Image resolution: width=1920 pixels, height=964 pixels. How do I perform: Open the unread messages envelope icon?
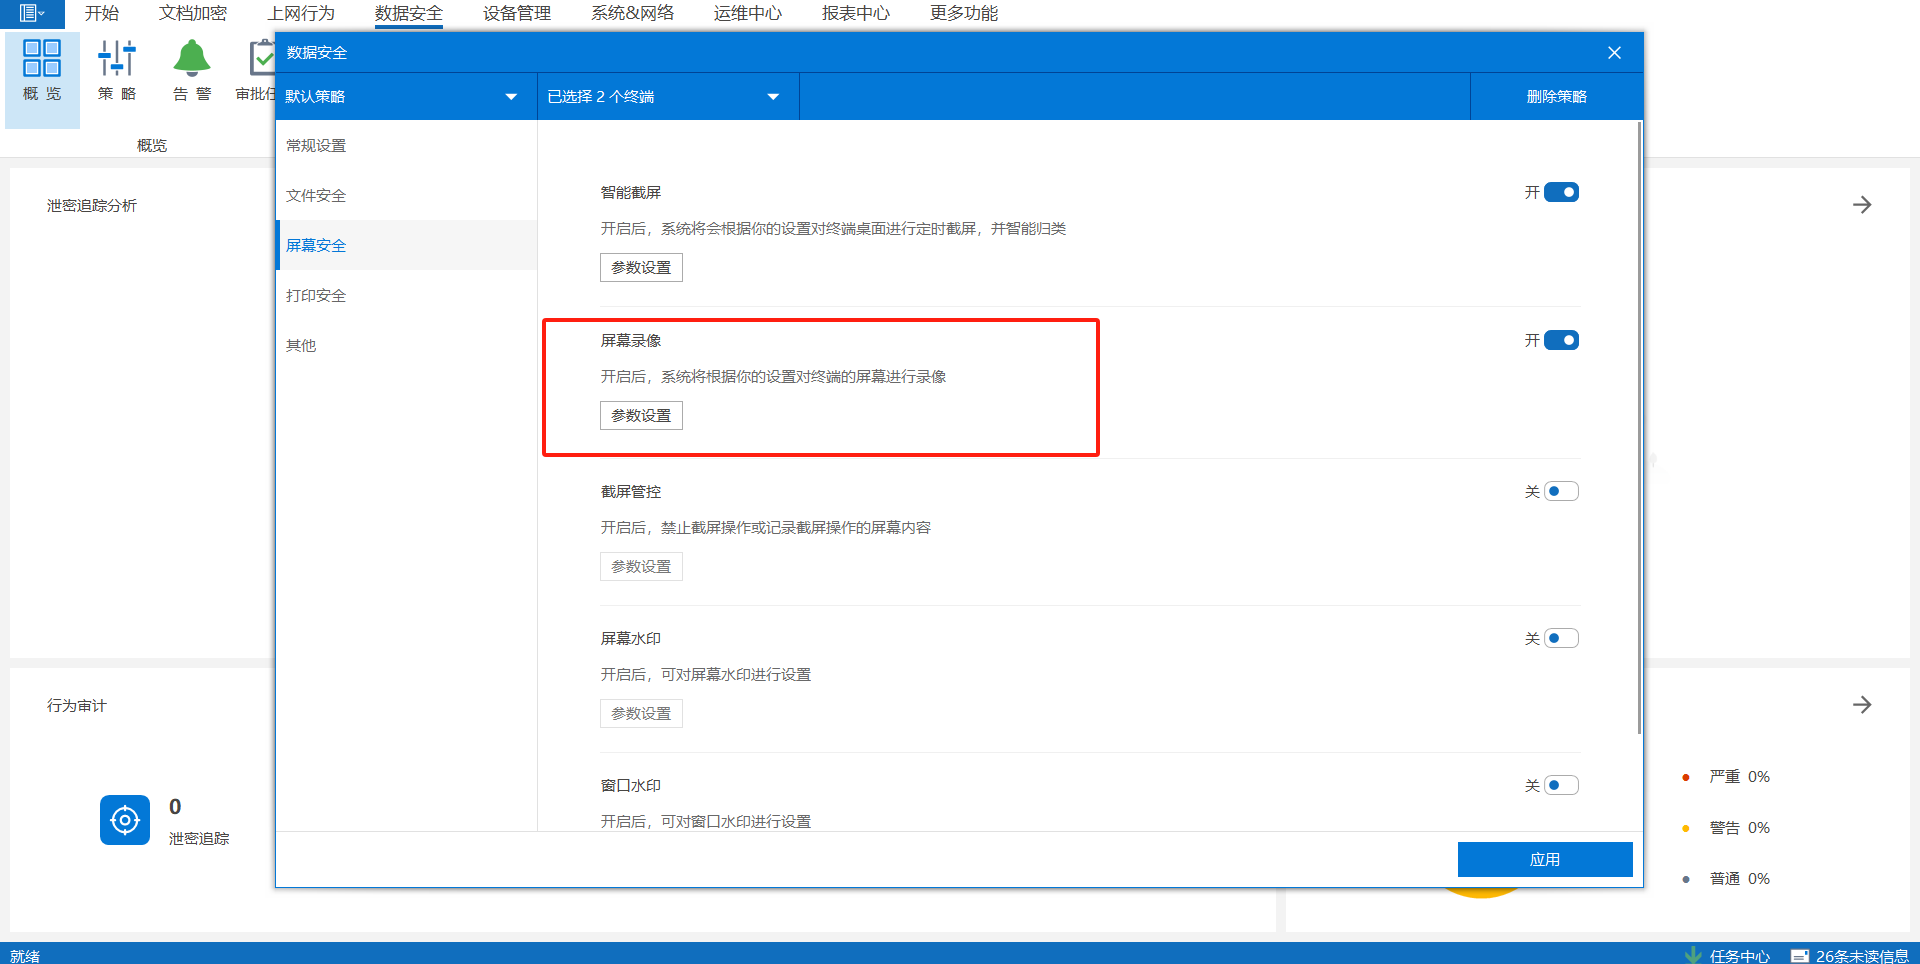pyautogui.click(x=1799, y=956)
